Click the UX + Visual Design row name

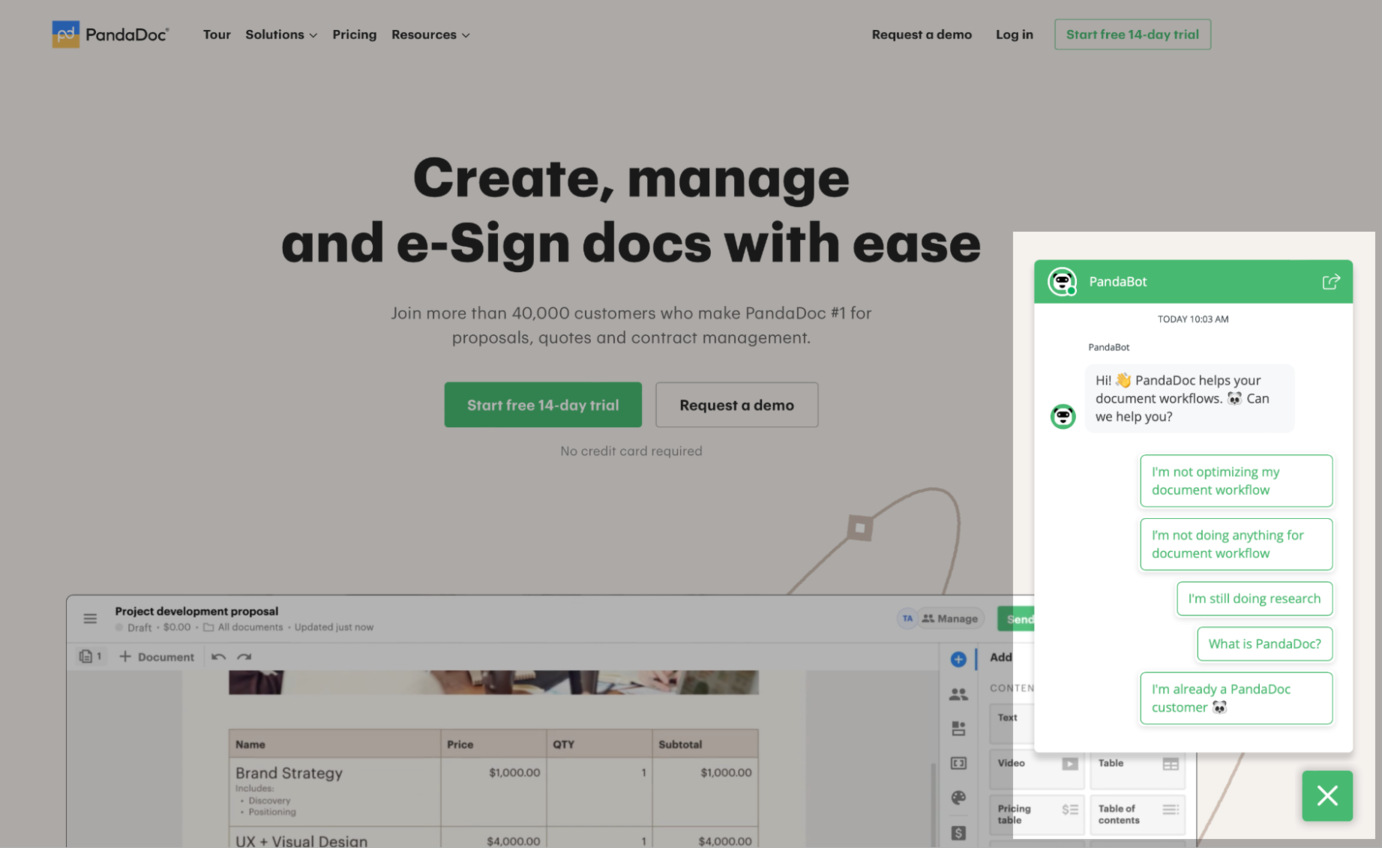[301, 841]
